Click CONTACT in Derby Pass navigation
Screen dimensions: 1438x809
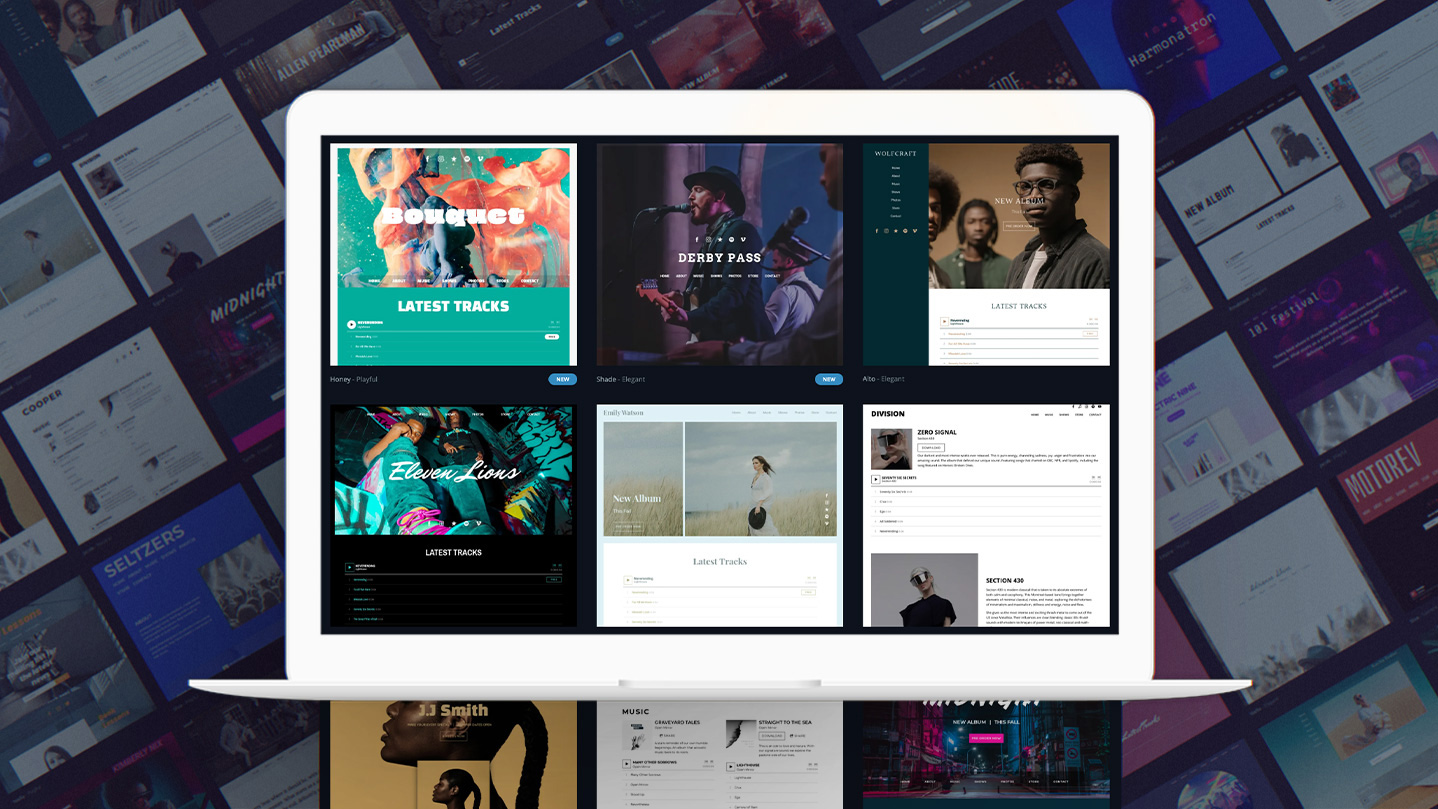click(x=772, y=275)
